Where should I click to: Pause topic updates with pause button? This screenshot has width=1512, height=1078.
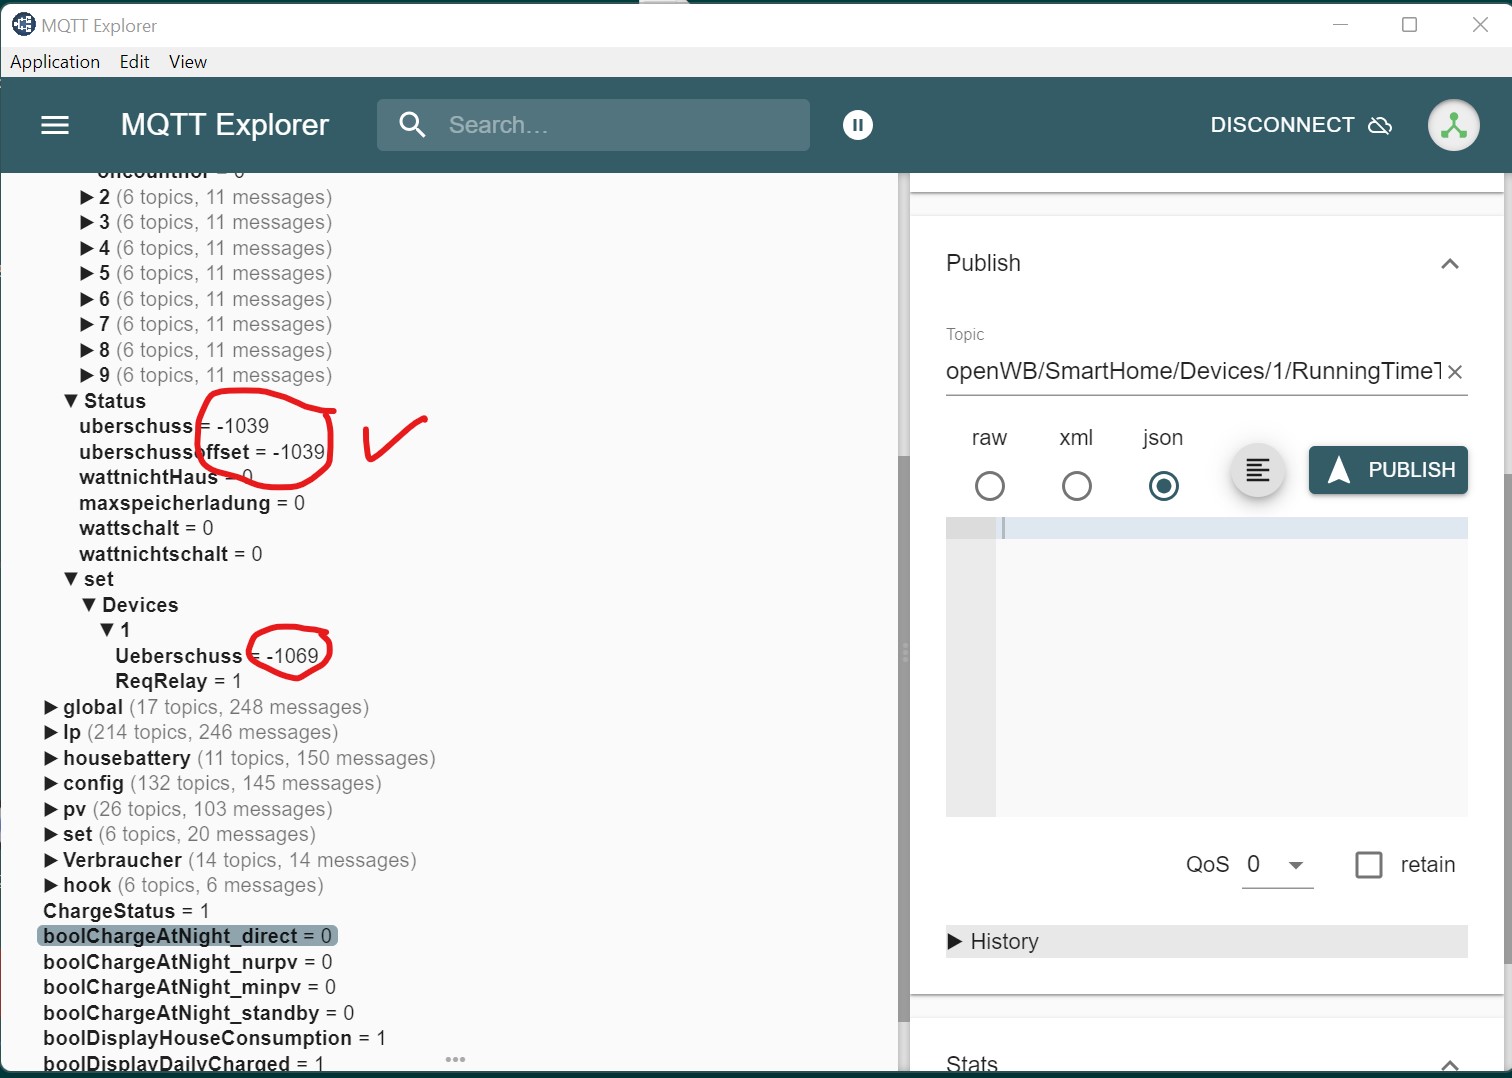(x=858, y=125)
